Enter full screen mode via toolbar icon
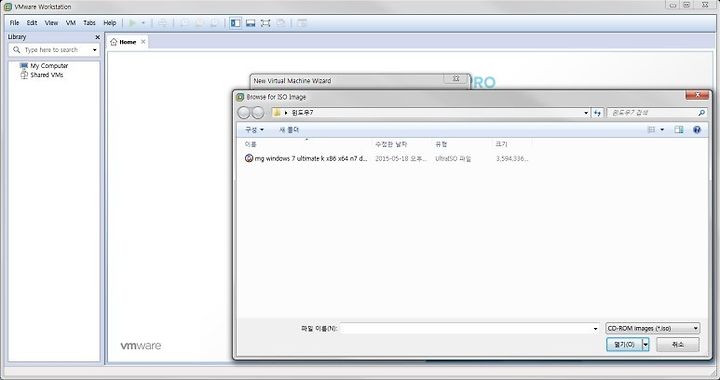 click(x=265, y=23)
